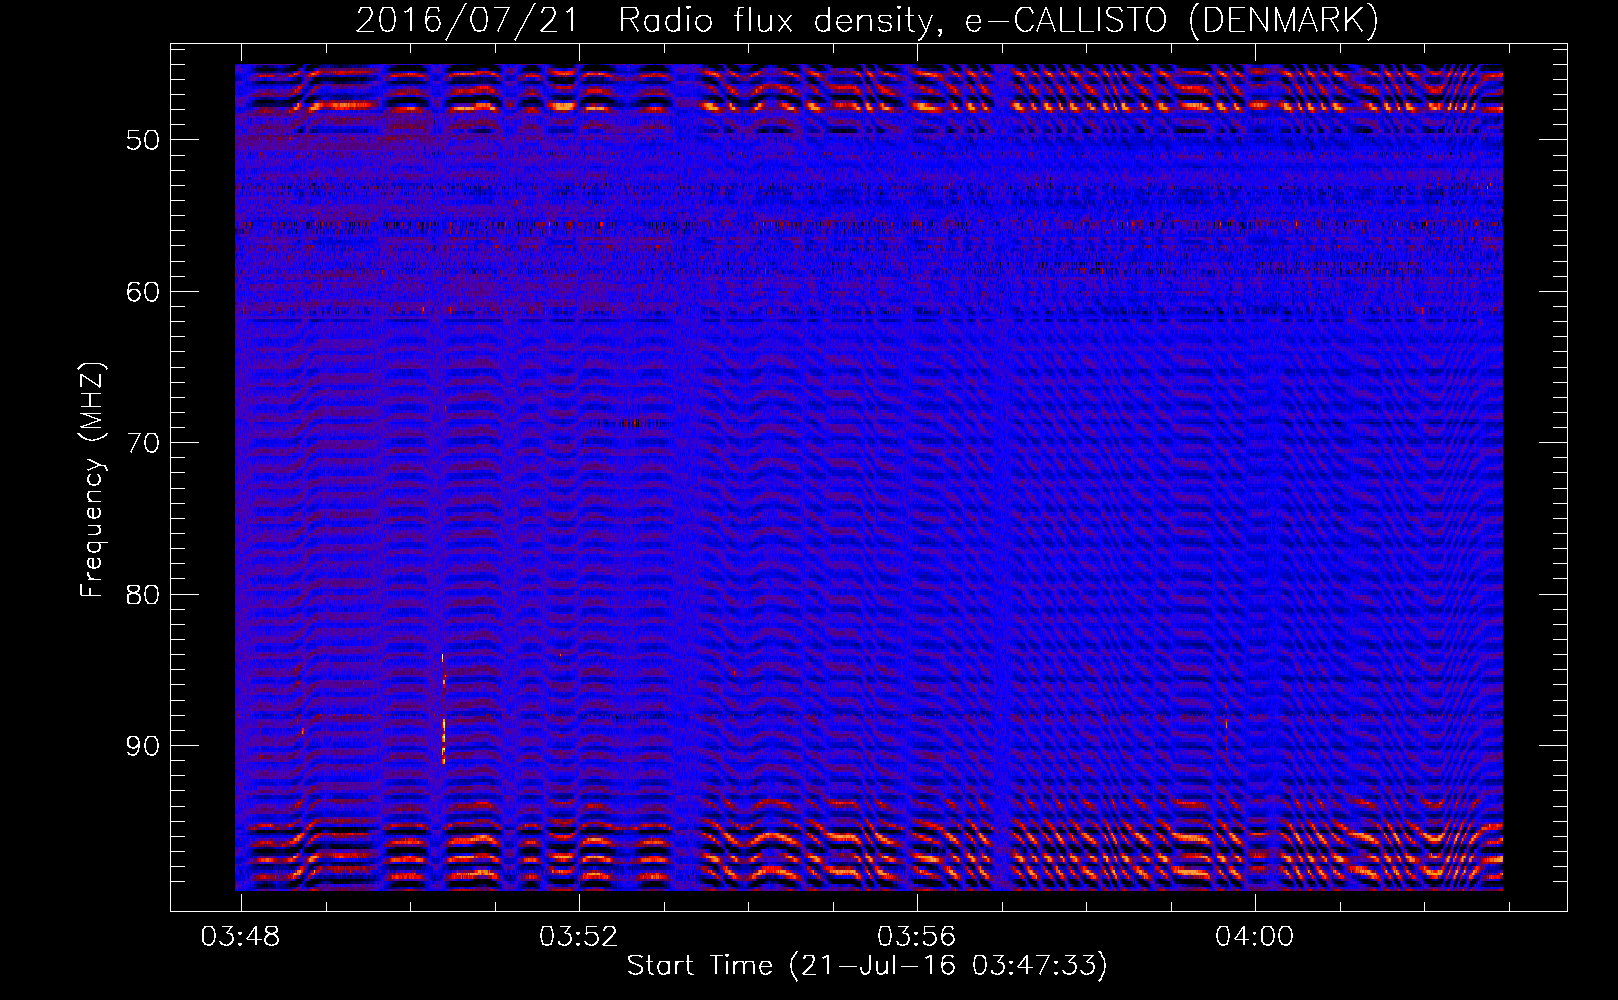Screen dimensions: 1618x1000
Task: Click the 'Frequency (MHZ)' axis label
Action: [92, 480]
